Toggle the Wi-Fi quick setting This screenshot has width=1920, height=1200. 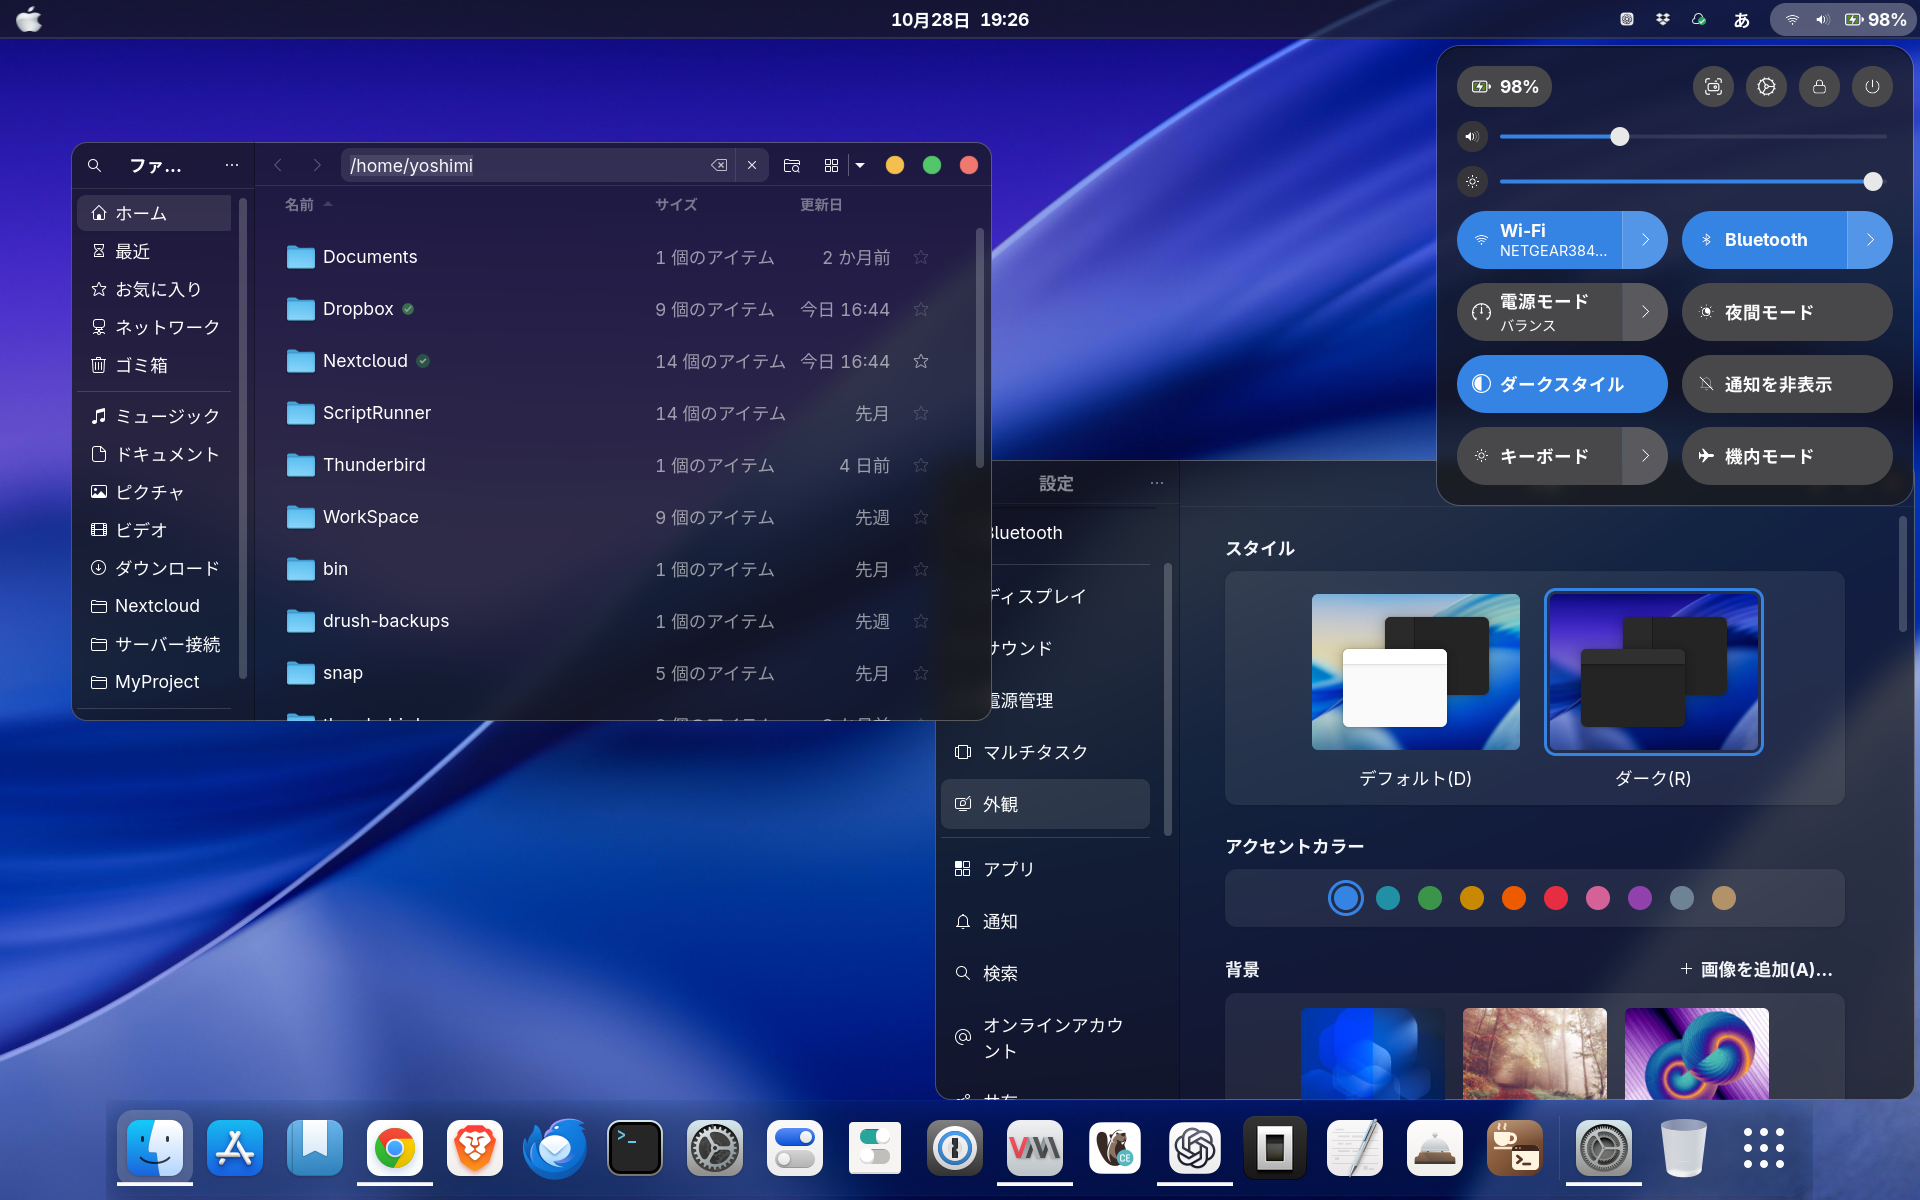pos(1540,240)
